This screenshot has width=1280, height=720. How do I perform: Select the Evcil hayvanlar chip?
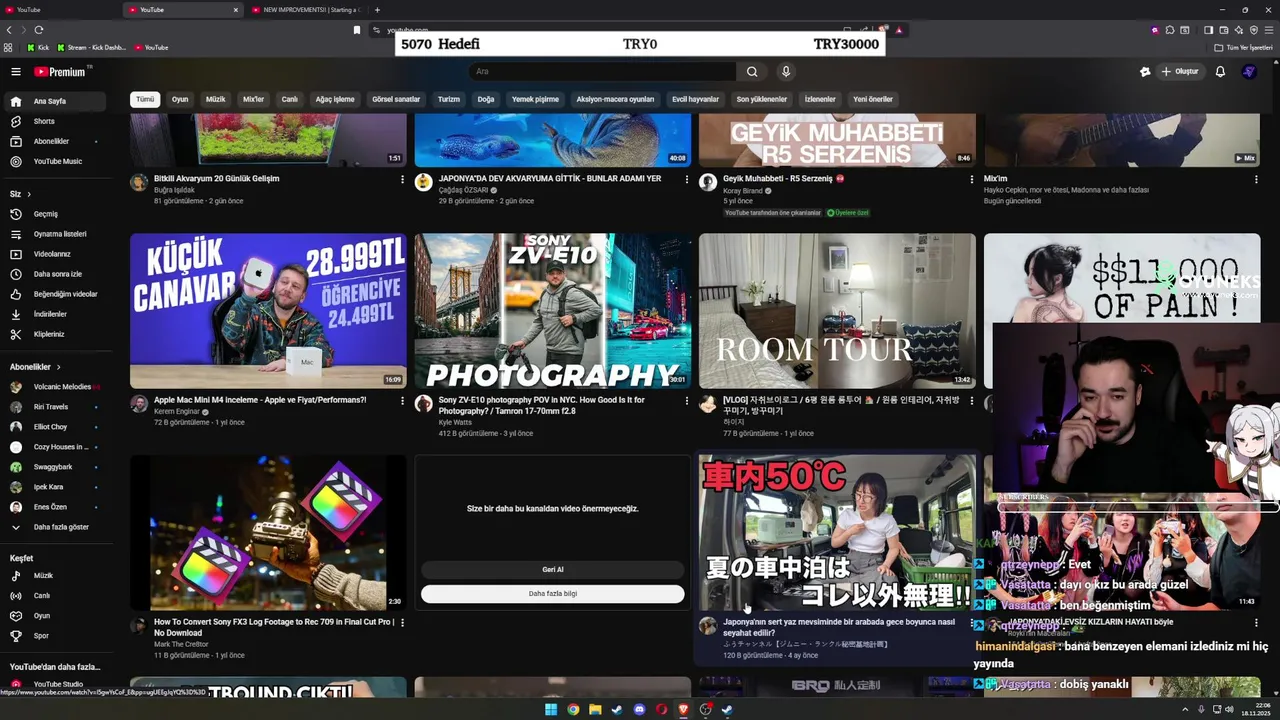[x=695, y=99]
